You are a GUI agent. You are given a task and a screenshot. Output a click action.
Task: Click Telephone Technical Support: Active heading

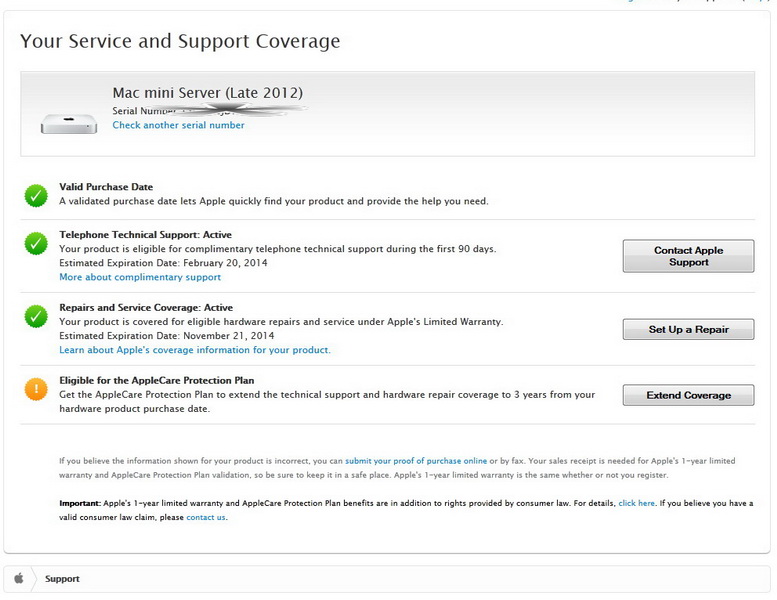pos(145,235)
